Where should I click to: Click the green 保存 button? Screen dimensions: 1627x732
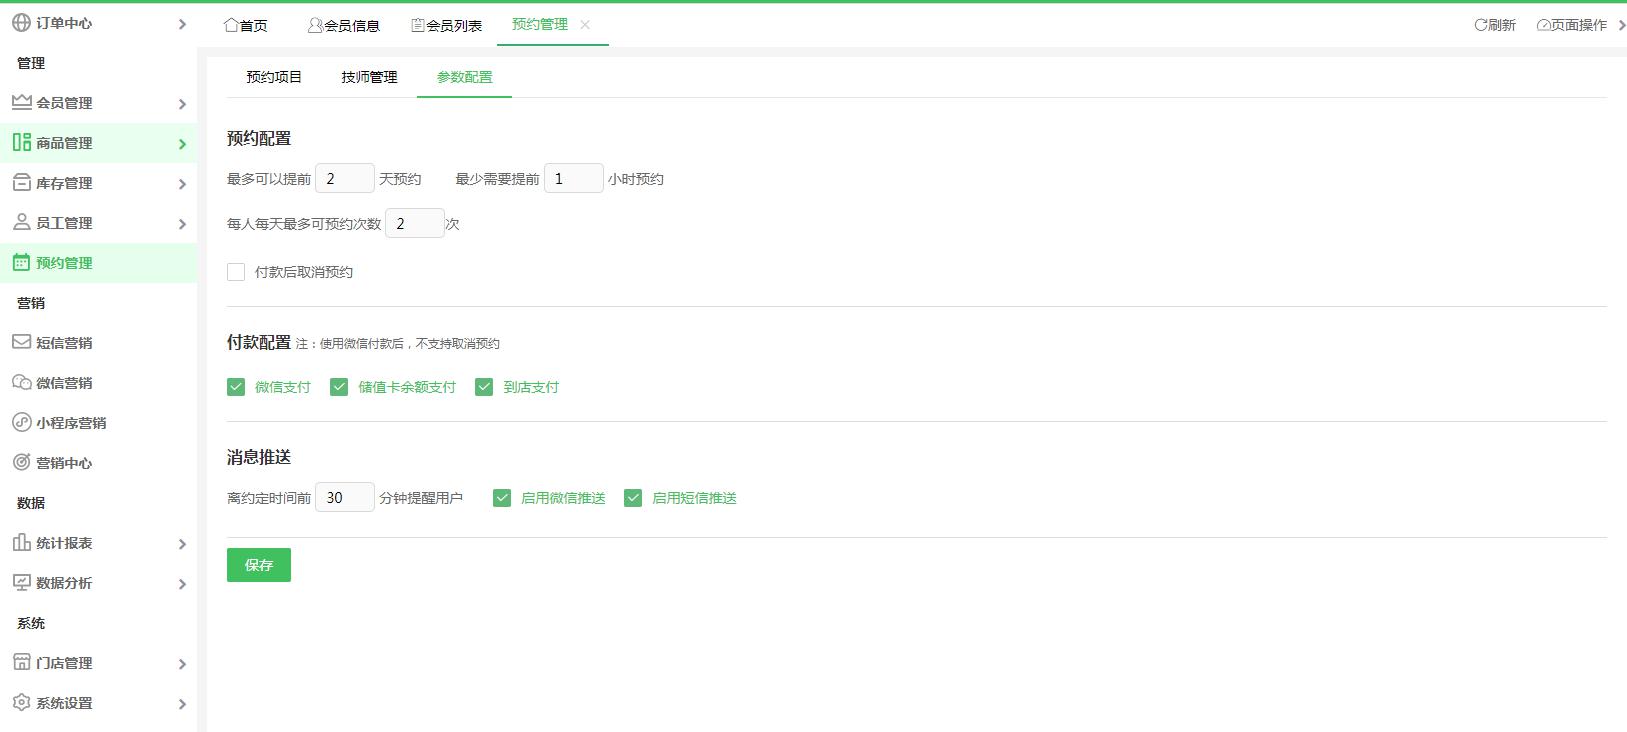pyautogui.click(x=258, y=565)
